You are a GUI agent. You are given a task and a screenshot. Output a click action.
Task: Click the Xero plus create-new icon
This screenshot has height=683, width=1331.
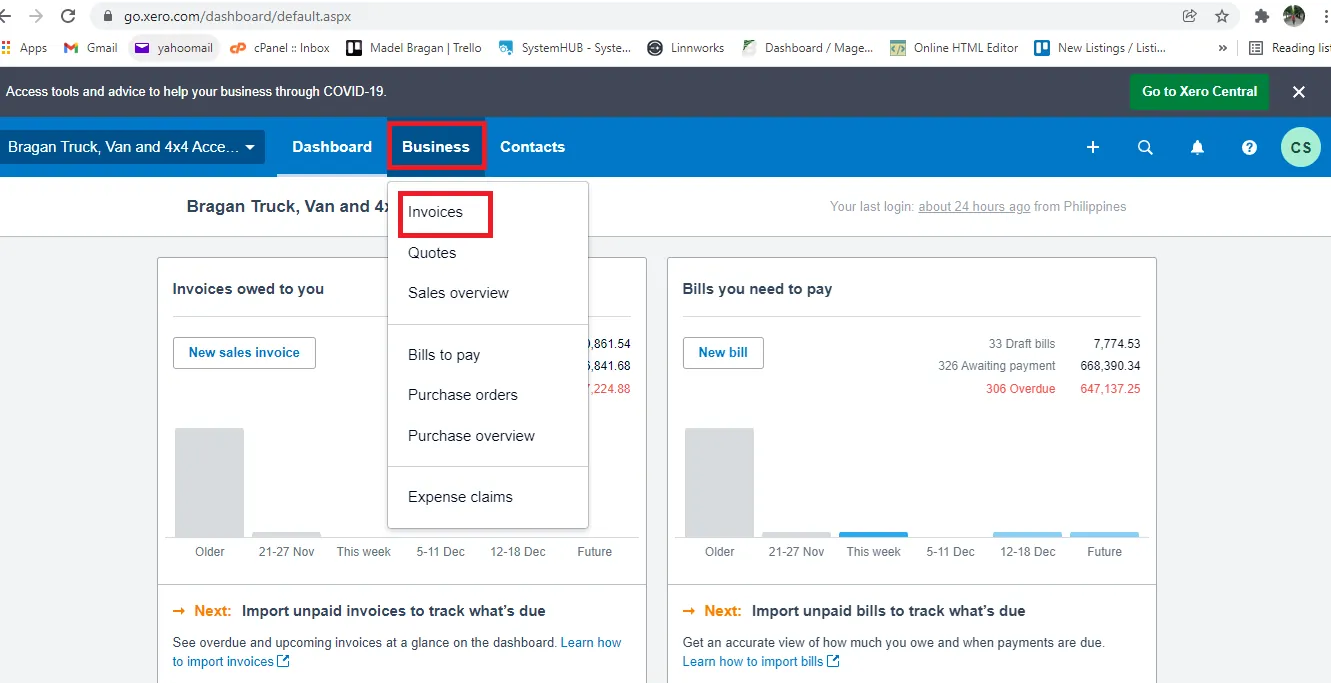pos(1093,147)
